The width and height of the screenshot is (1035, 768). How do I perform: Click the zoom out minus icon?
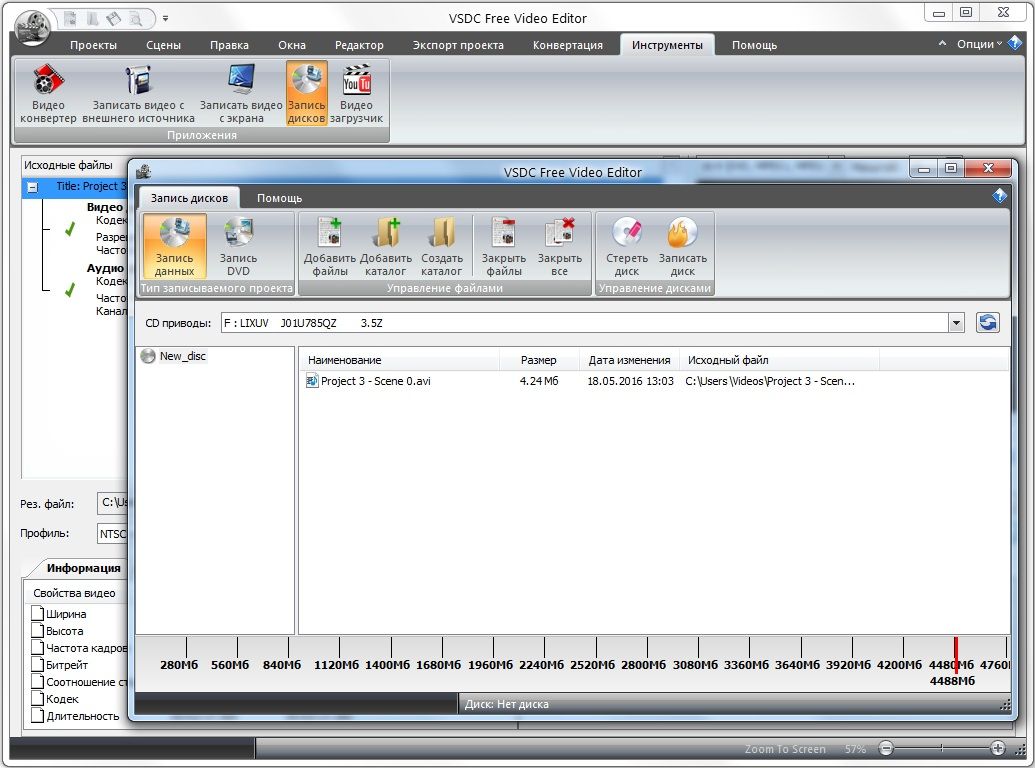tap(886, 748)
